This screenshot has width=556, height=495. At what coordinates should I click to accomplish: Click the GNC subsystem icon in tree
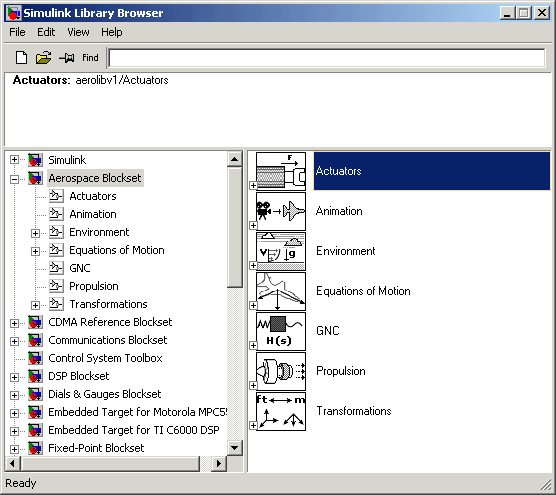pyautogui.click(x=56, y=268)
